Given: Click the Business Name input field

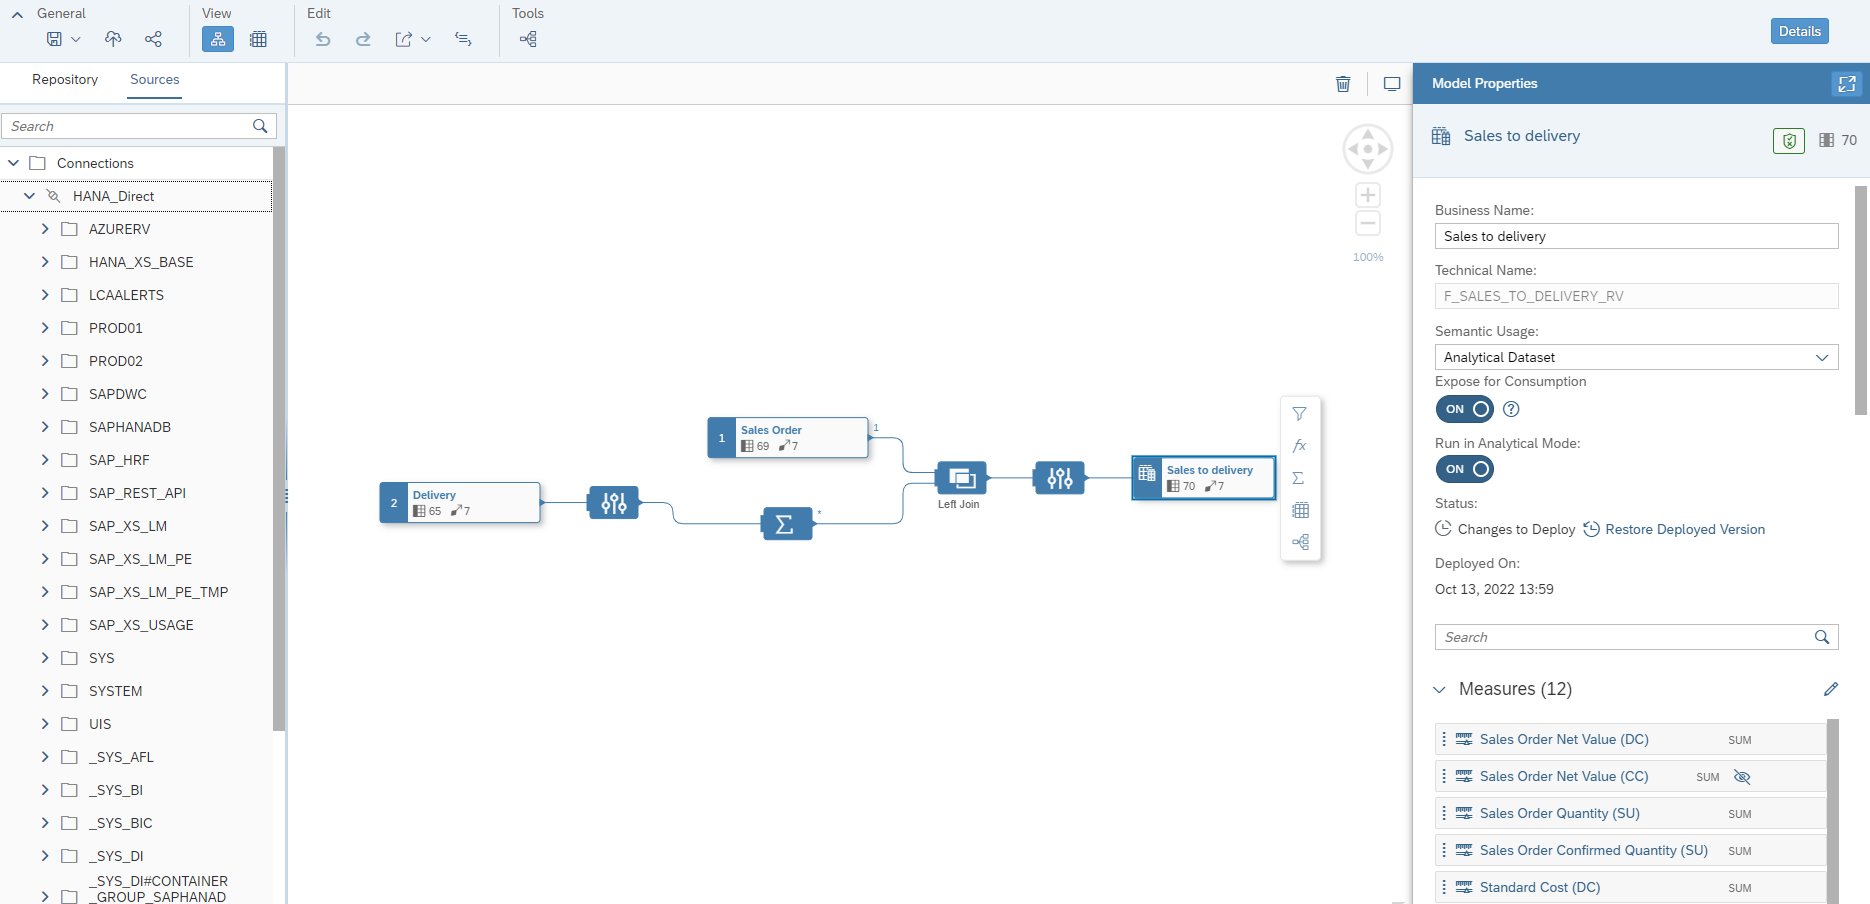Looking at the screenshot, I should click(x=1635, y=236).
